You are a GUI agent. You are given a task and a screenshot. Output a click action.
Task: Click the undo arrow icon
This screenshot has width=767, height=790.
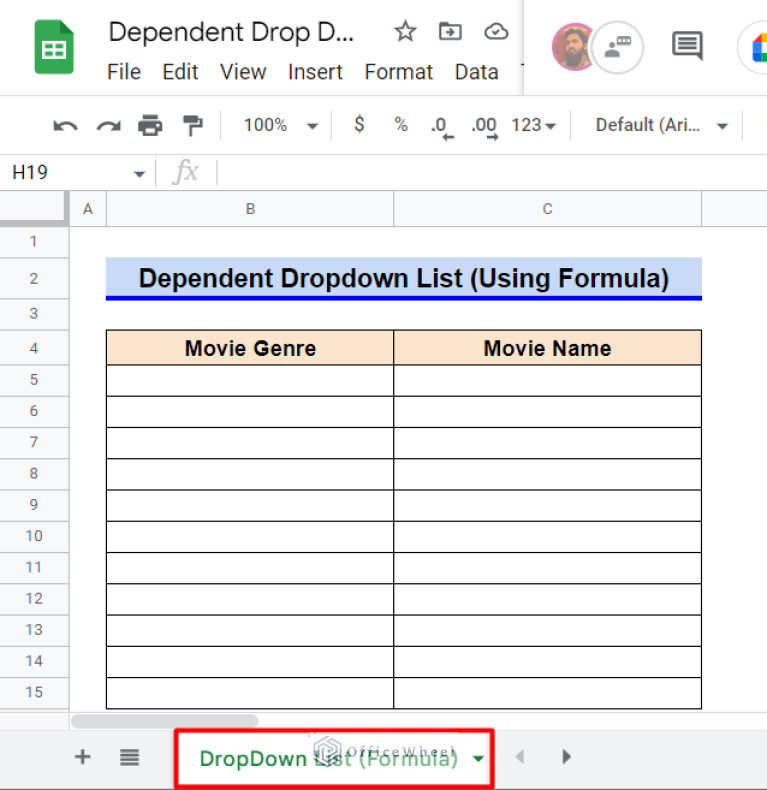(66, 125)
